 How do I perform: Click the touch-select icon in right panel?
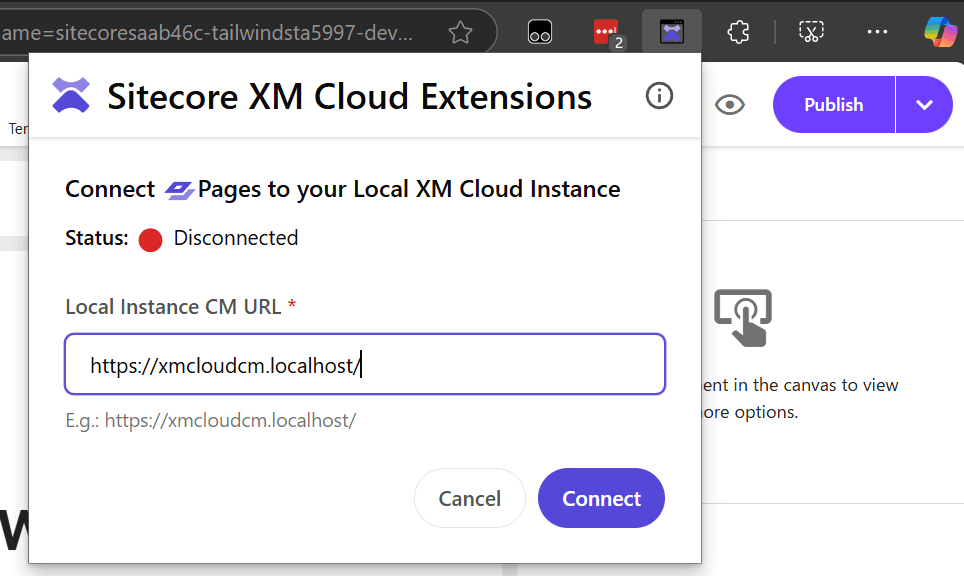coord(742,317)
